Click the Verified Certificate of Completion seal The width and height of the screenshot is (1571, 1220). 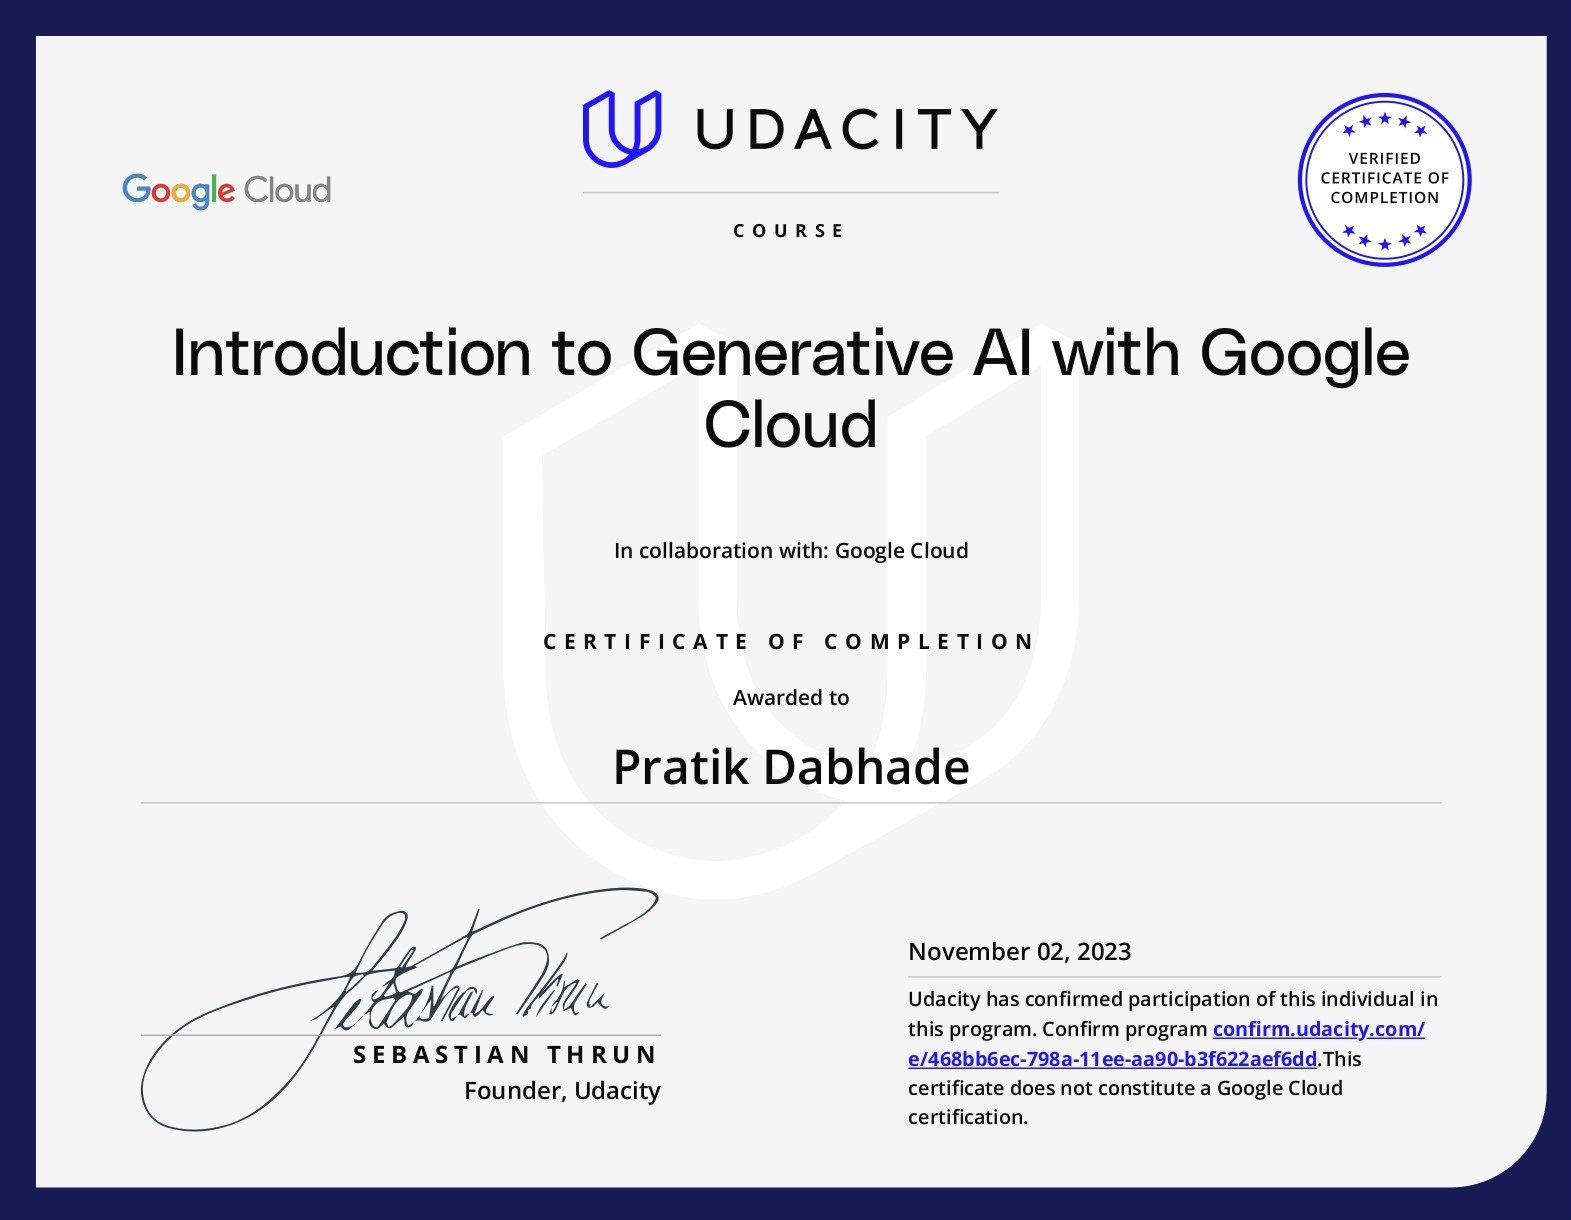pyautogui.click(x=1384, y=180)
